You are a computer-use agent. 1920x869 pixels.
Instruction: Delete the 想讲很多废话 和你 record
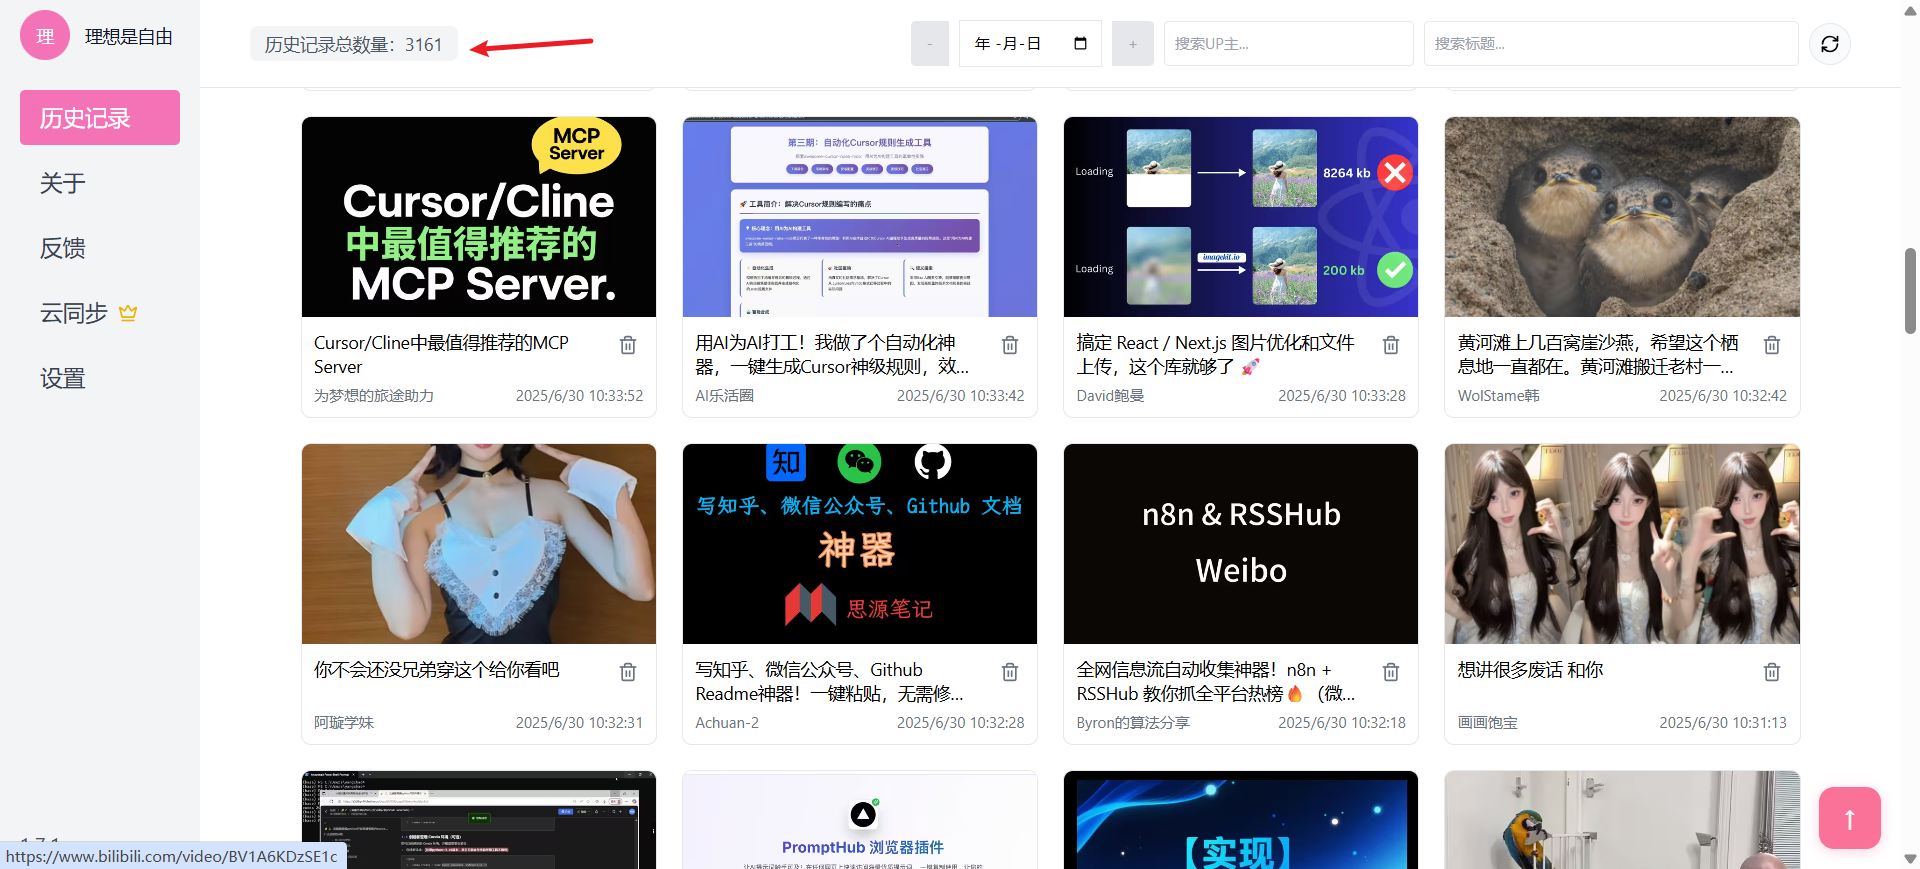tap(1772, 672)
